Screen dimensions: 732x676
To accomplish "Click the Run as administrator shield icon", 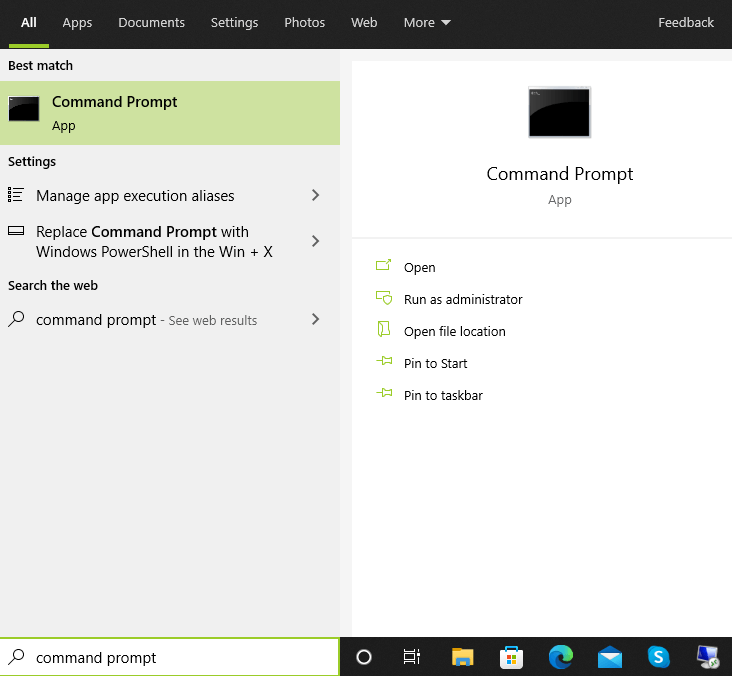I will coord(384,297).
